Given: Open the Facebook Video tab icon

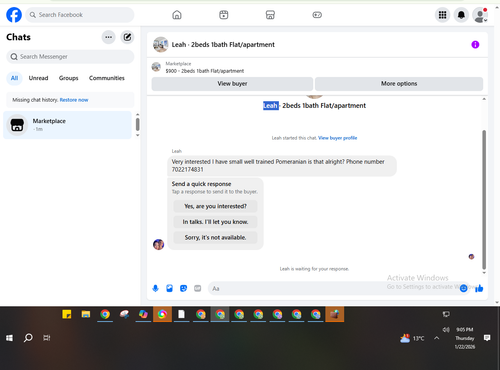Looking at the screenshot, I should point(224,15).
